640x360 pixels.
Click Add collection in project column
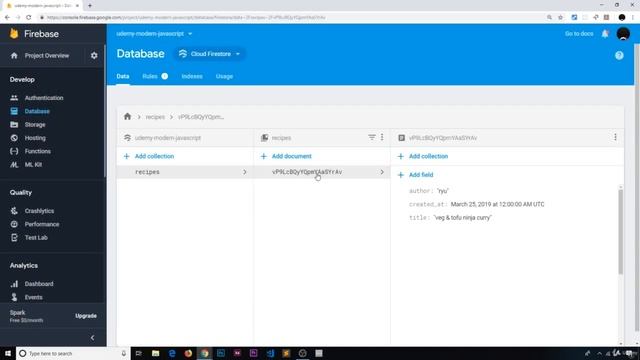tap(149, 156)
